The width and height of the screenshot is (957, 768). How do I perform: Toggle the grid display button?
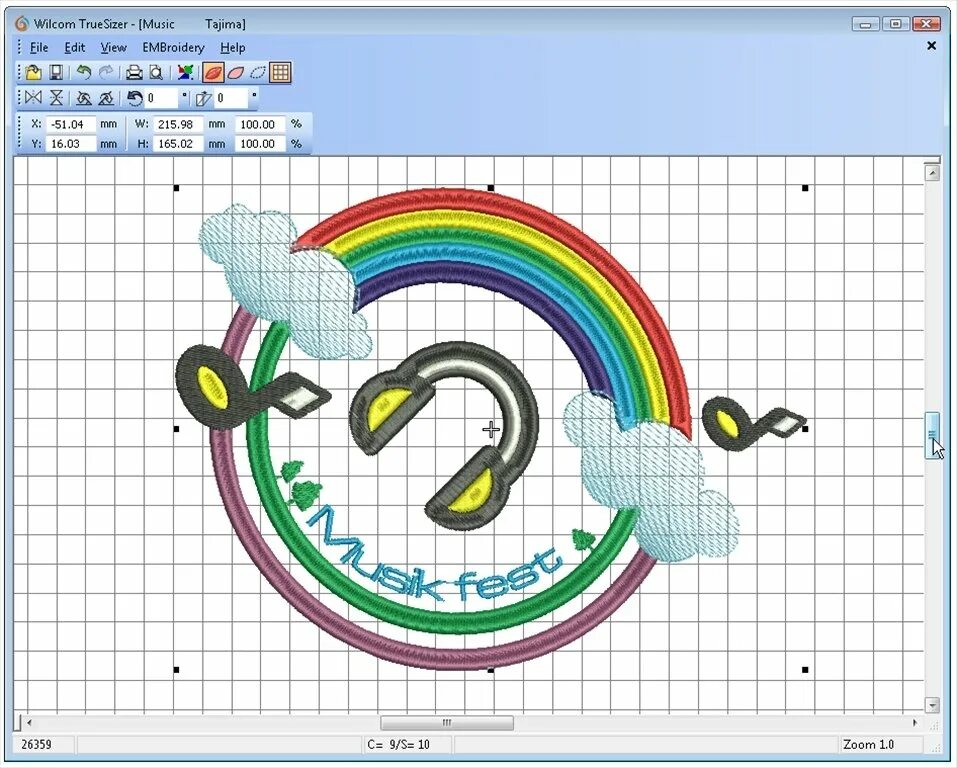point(280,73)
